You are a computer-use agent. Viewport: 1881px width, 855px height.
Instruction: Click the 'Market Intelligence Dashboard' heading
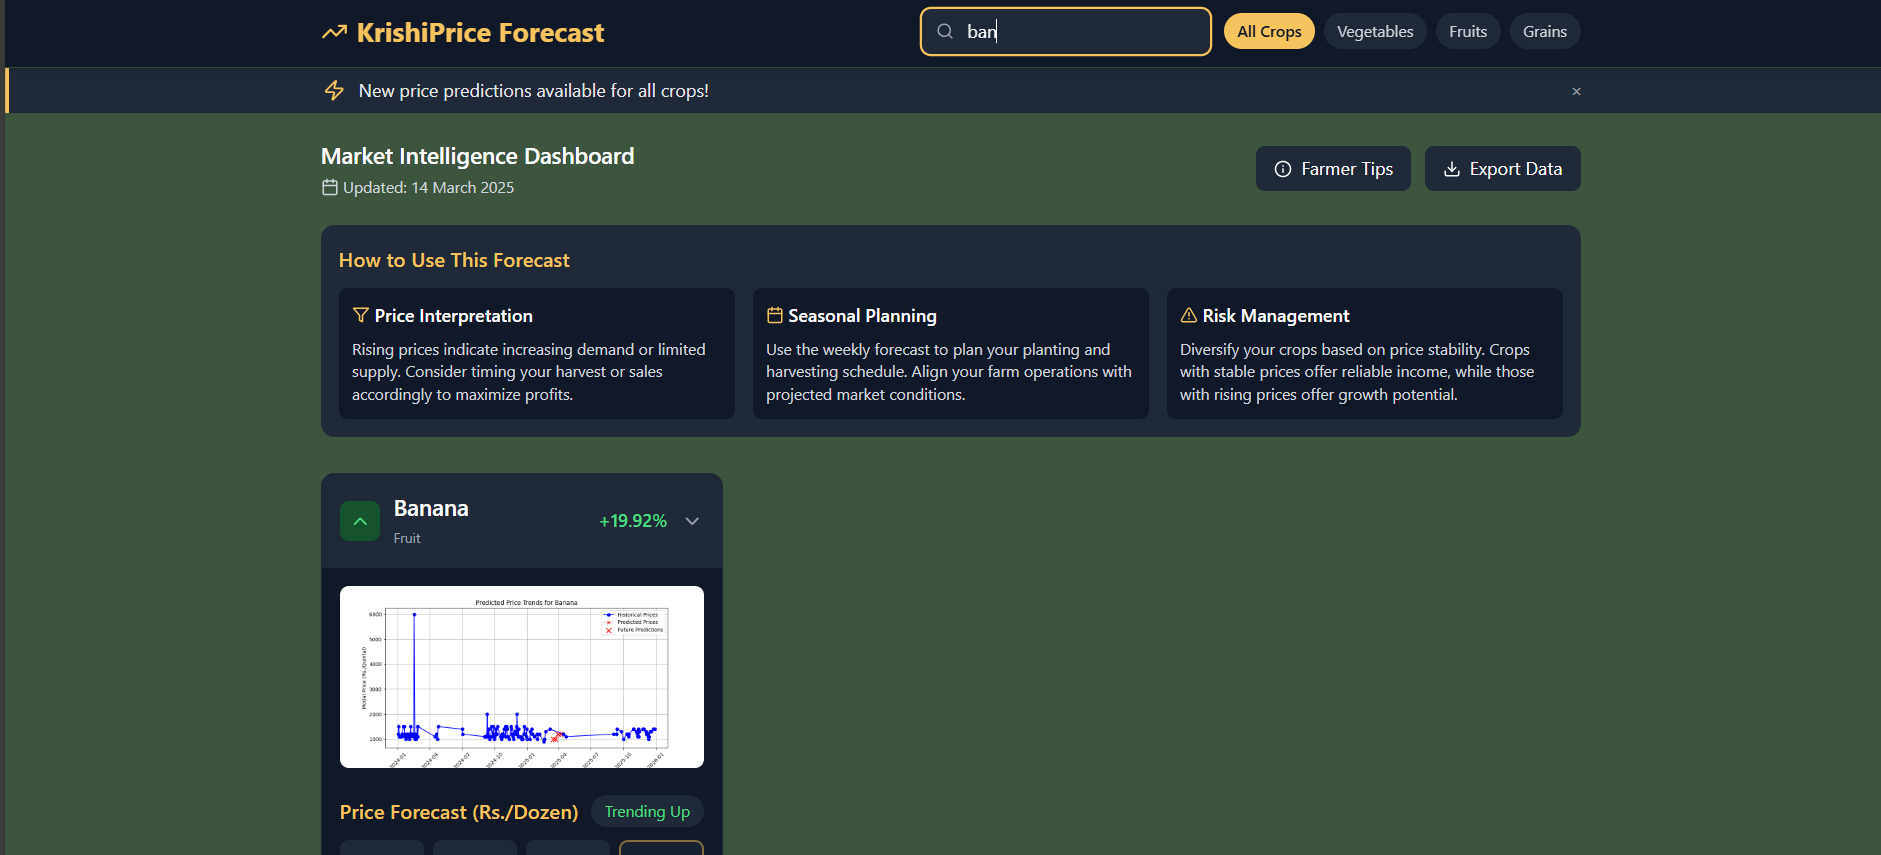click(477, 156)
